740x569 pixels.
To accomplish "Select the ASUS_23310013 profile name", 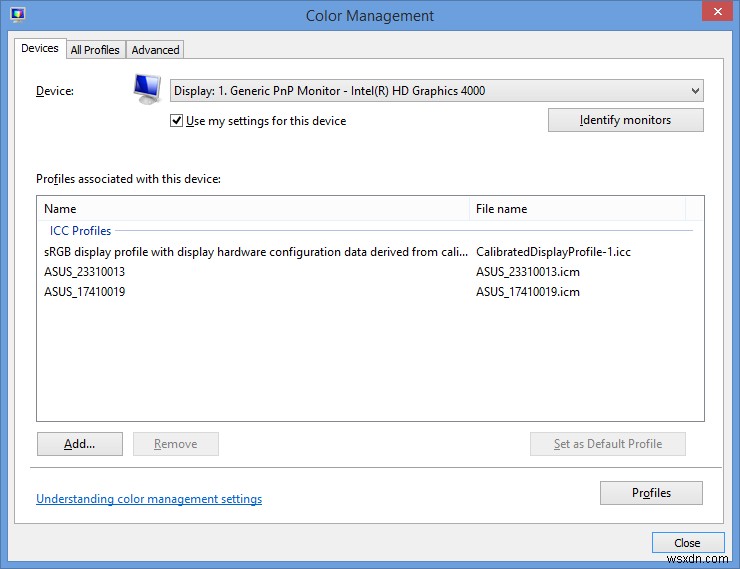I will coord(84,272).
